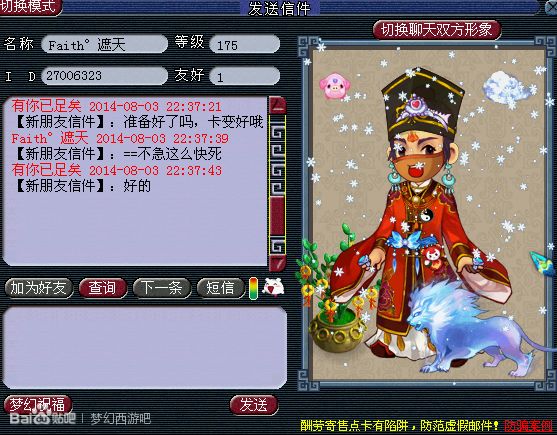Click the blue crystal icon at right edge
Screen dimensions: 557x435
point(543,263)
